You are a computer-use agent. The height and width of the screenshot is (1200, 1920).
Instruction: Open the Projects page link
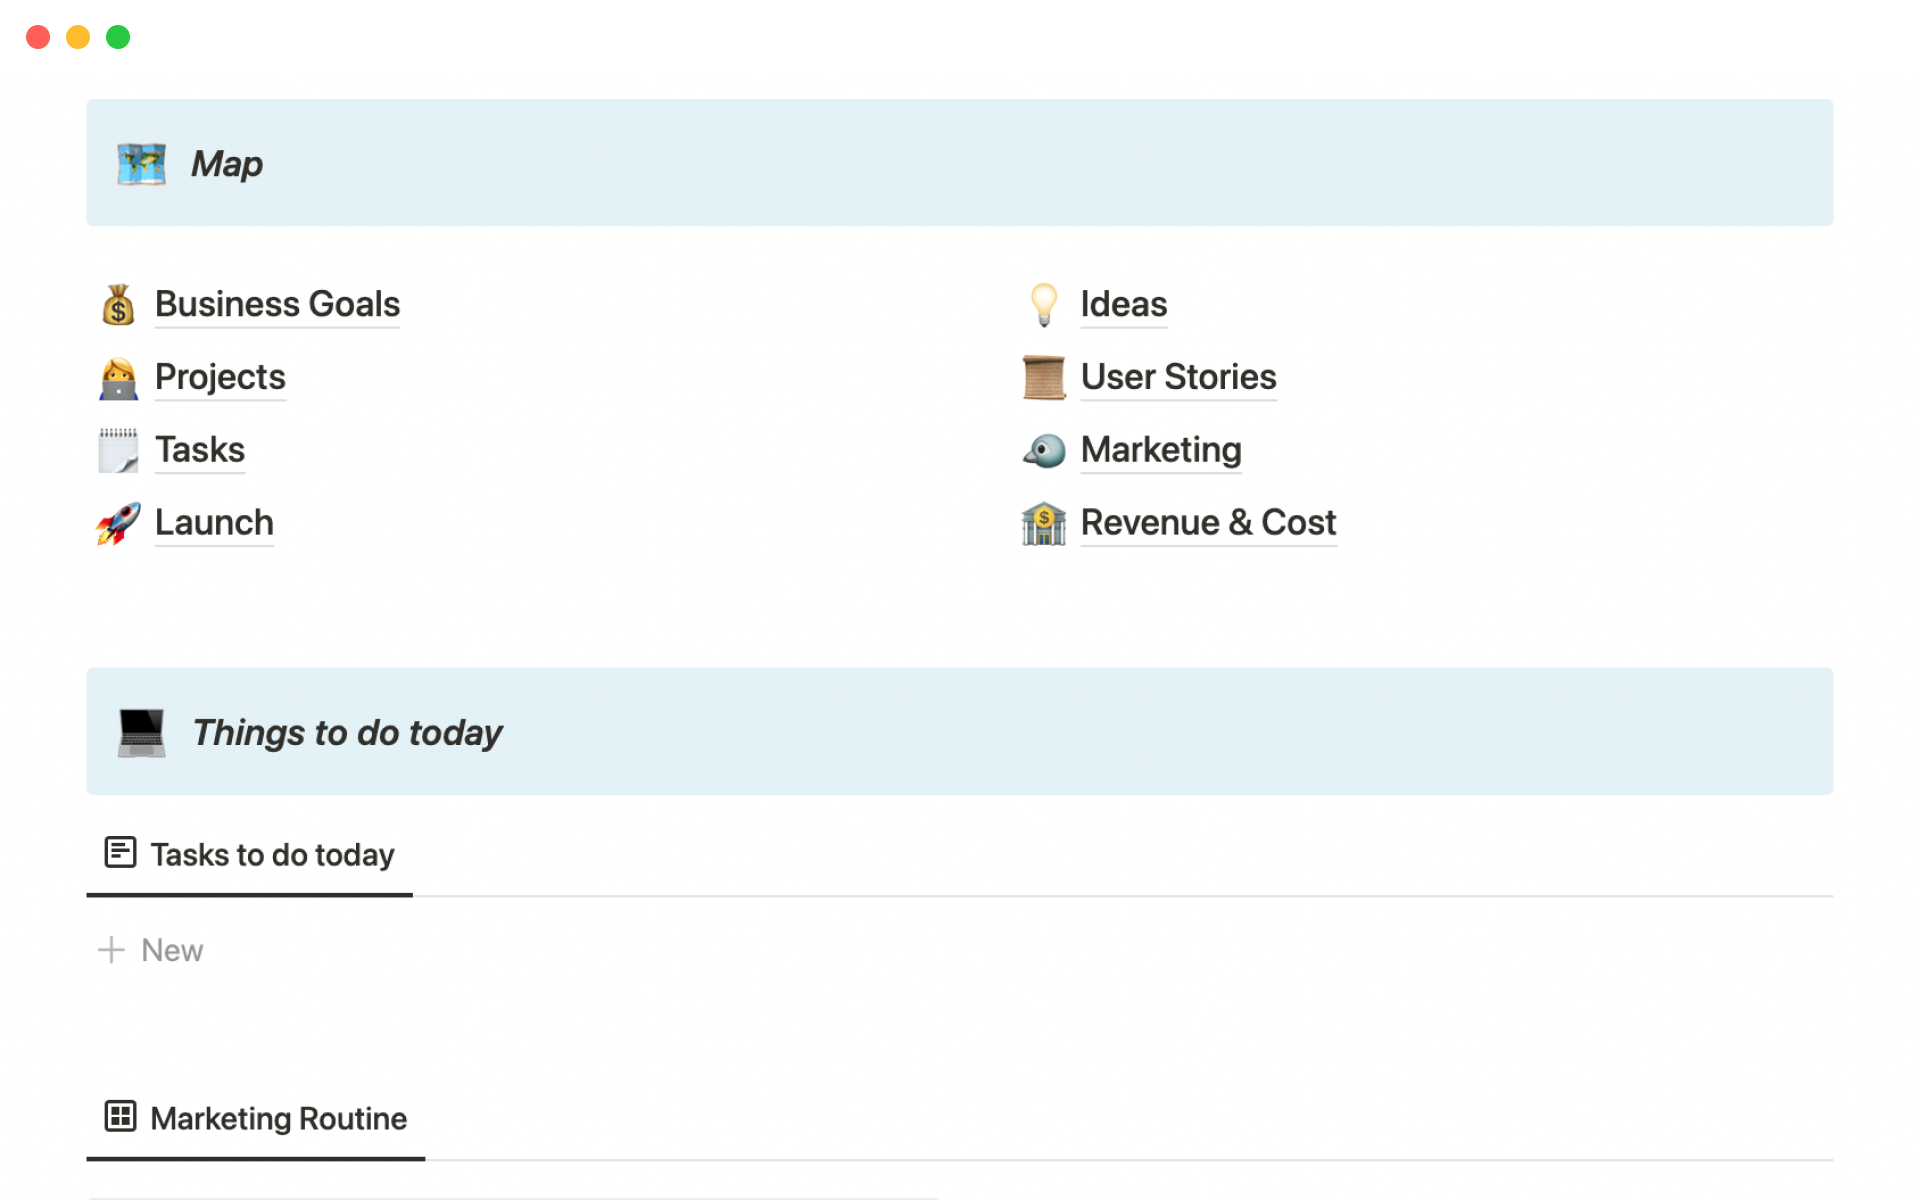click(x=220, y=377)
